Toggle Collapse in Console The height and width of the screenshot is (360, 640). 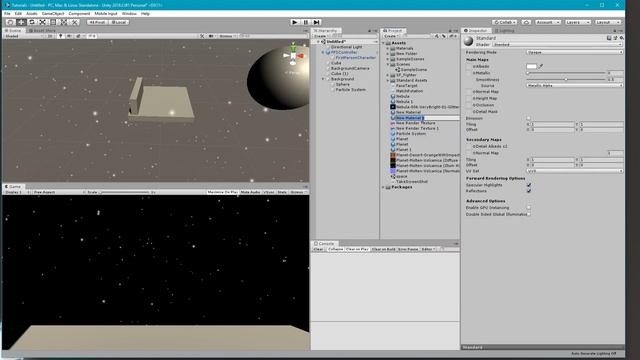[x=336, y=249]
